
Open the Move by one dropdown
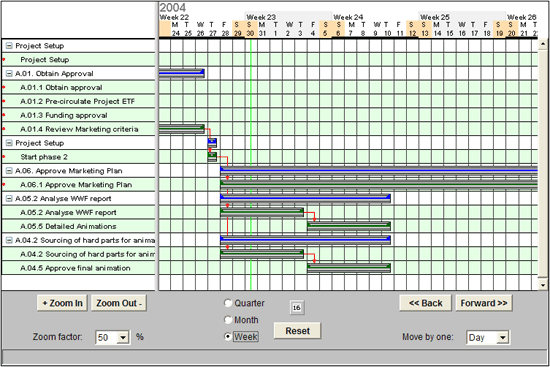tap(503, 338)
